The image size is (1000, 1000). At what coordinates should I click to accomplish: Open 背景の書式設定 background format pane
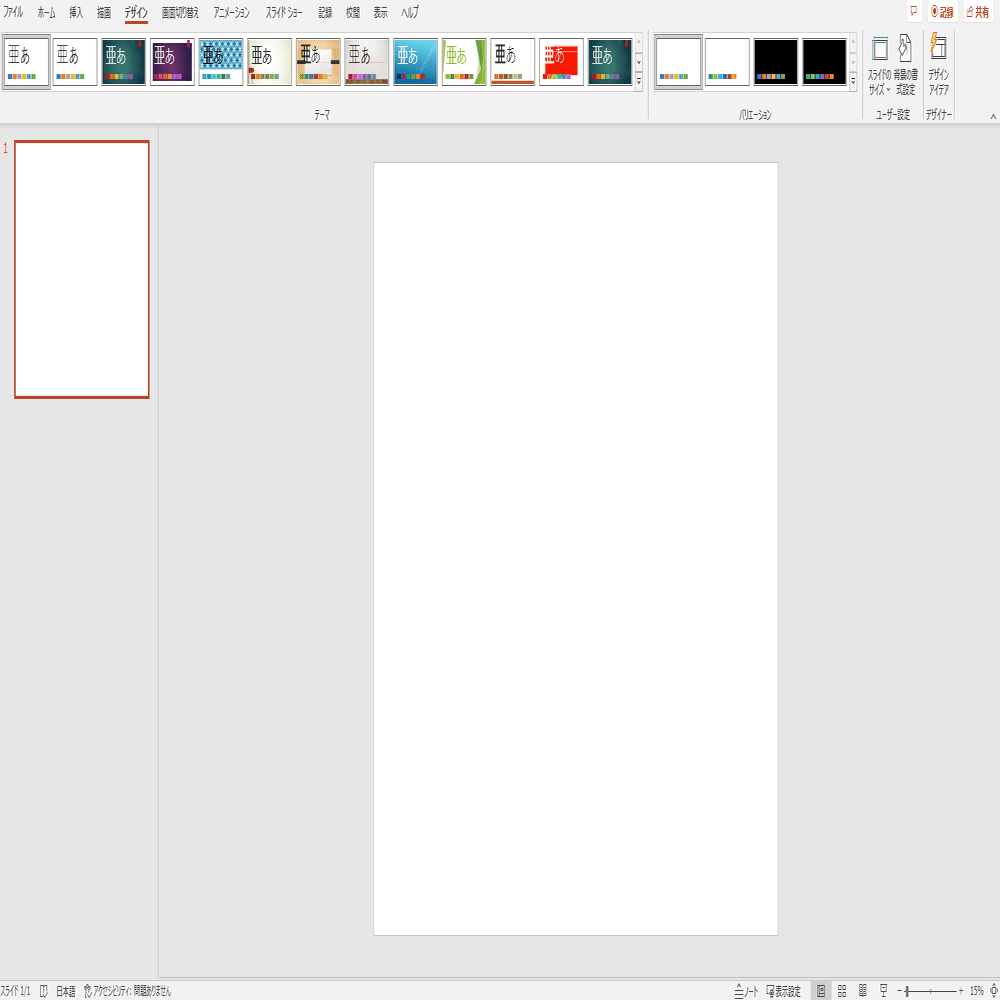906,65
